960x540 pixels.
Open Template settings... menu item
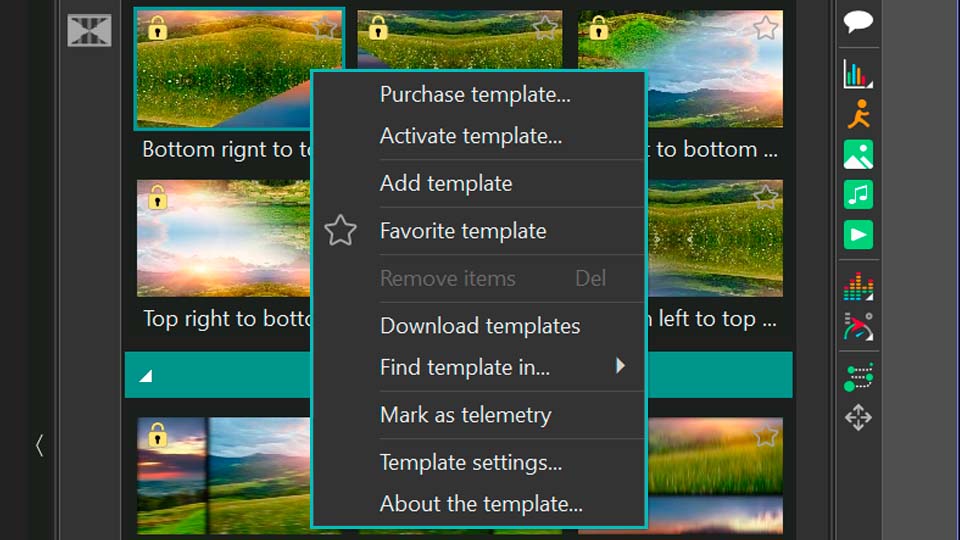471,462
